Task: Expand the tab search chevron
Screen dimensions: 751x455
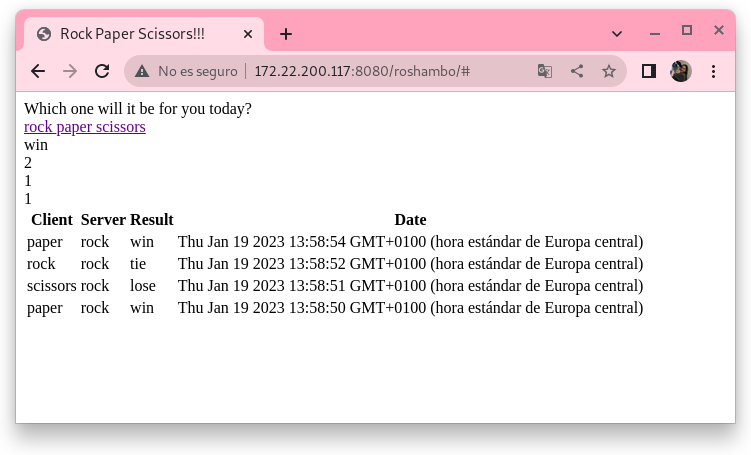Action: click(x=617, y=33)
